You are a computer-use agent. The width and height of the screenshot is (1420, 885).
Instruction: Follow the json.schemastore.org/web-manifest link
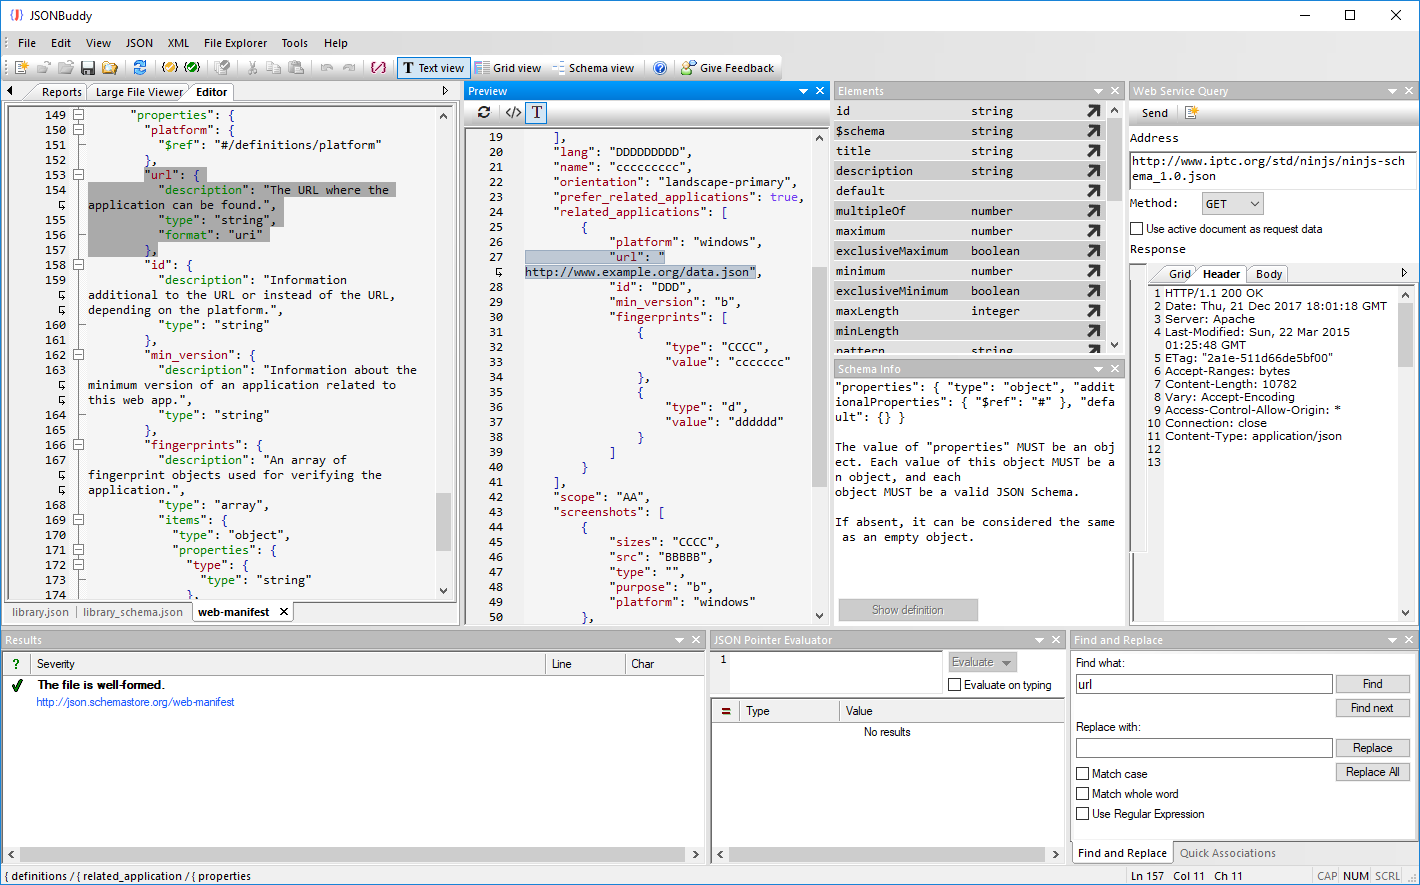click(135, 702)
